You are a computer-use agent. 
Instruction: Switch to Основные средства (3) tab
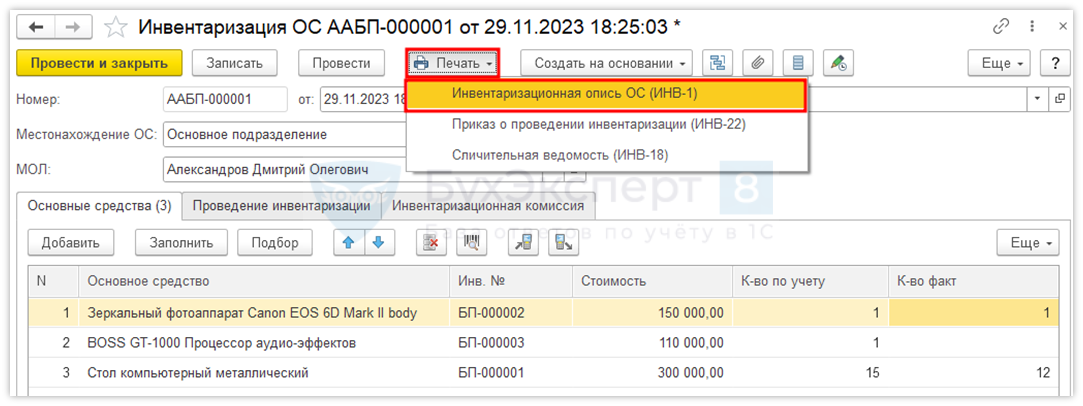(x=99, y=205)
